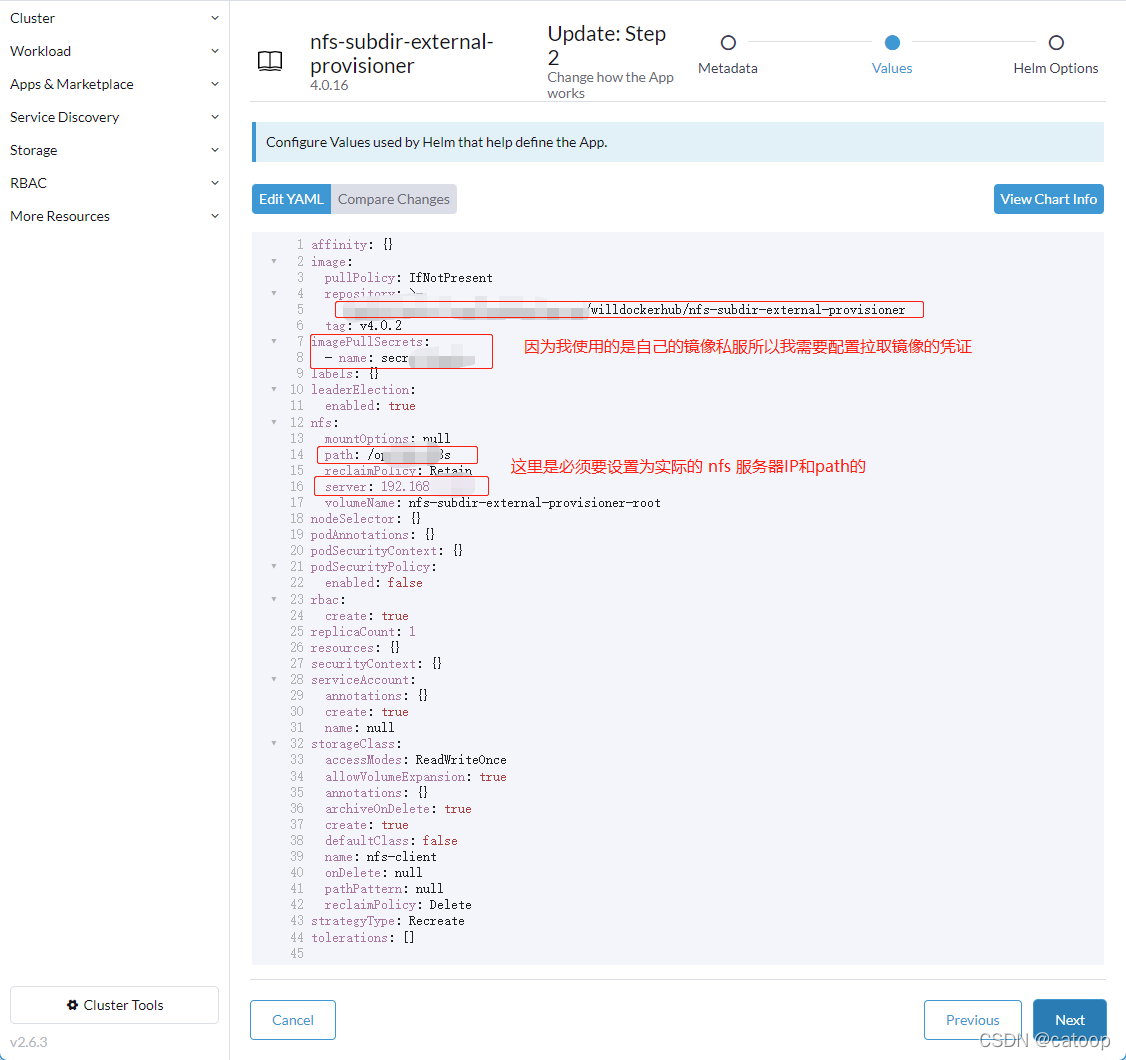
Task: Collapse the imagePullSecrets fold arrow
Action: 274,341
